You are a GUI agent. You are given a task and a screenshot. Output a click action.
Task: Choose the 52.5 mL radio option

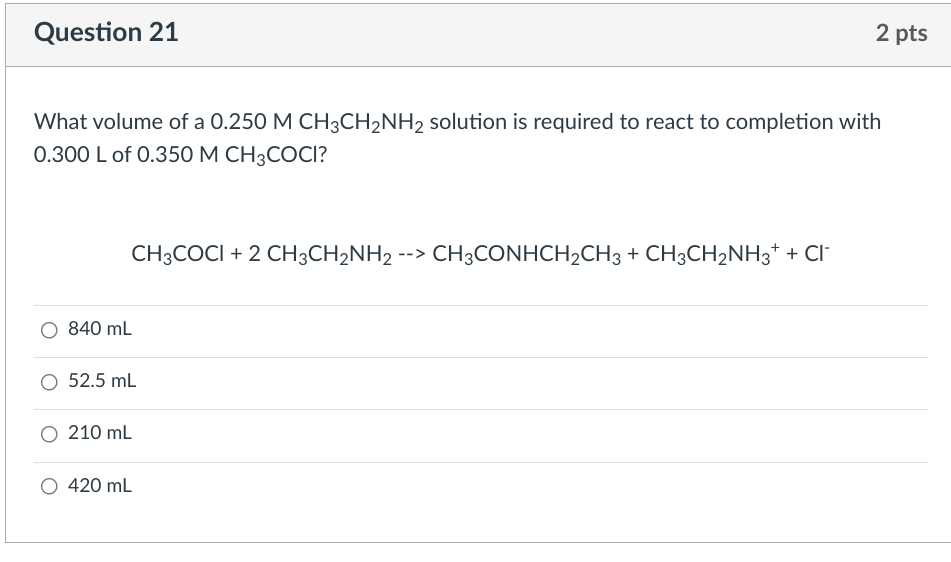[49, 382]
